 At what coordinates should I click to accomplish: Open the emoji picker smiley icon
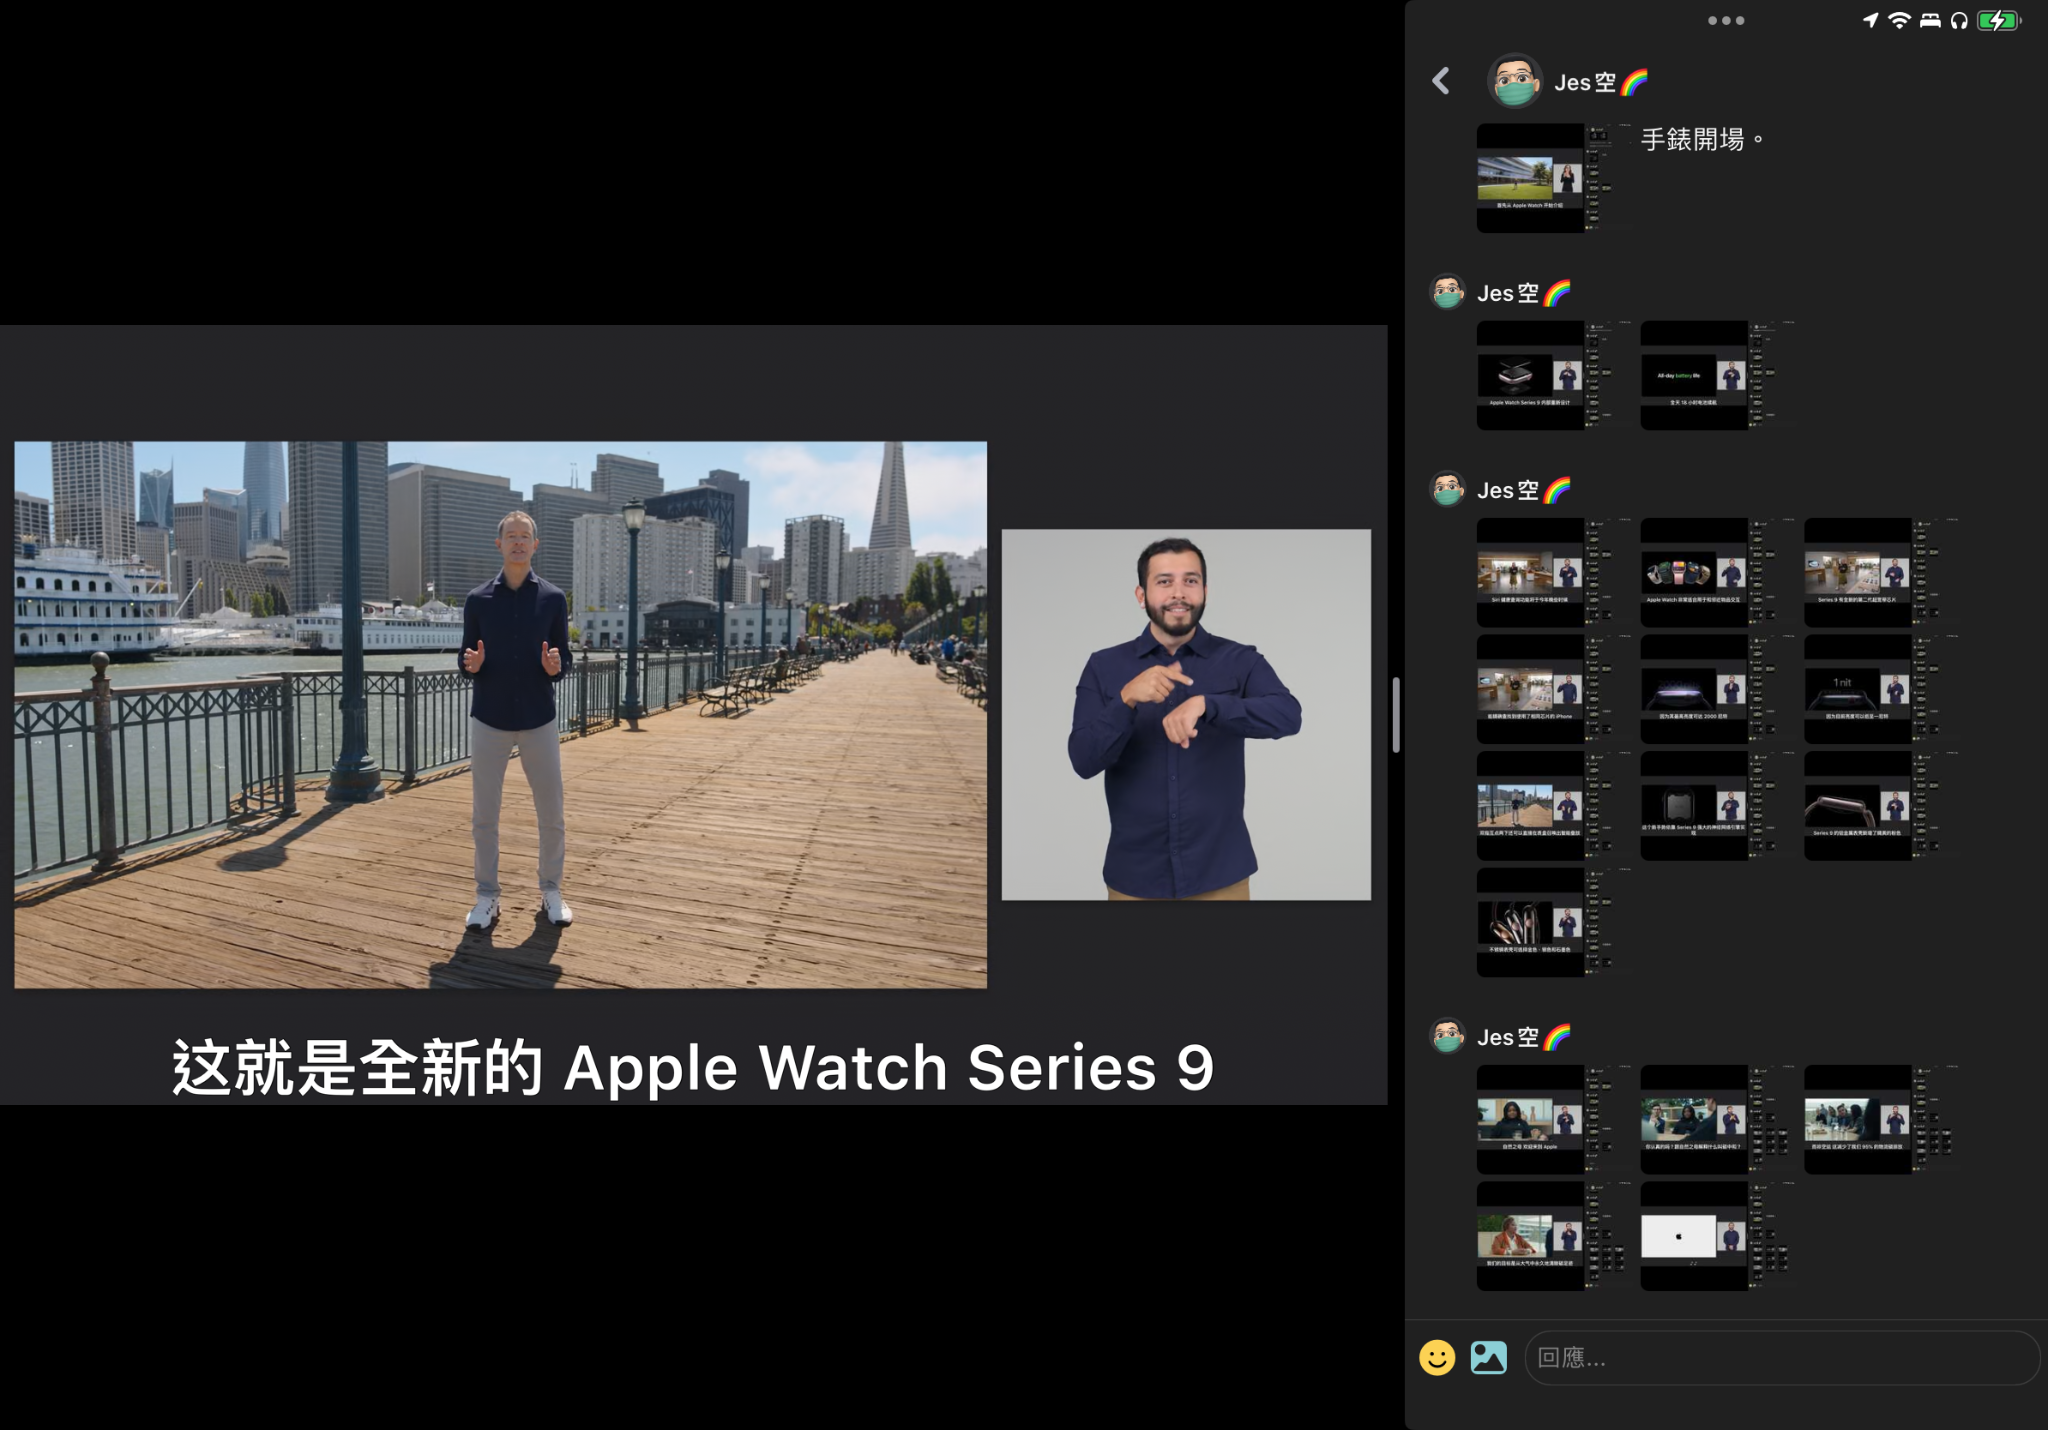click(x=1437, y=1357)
